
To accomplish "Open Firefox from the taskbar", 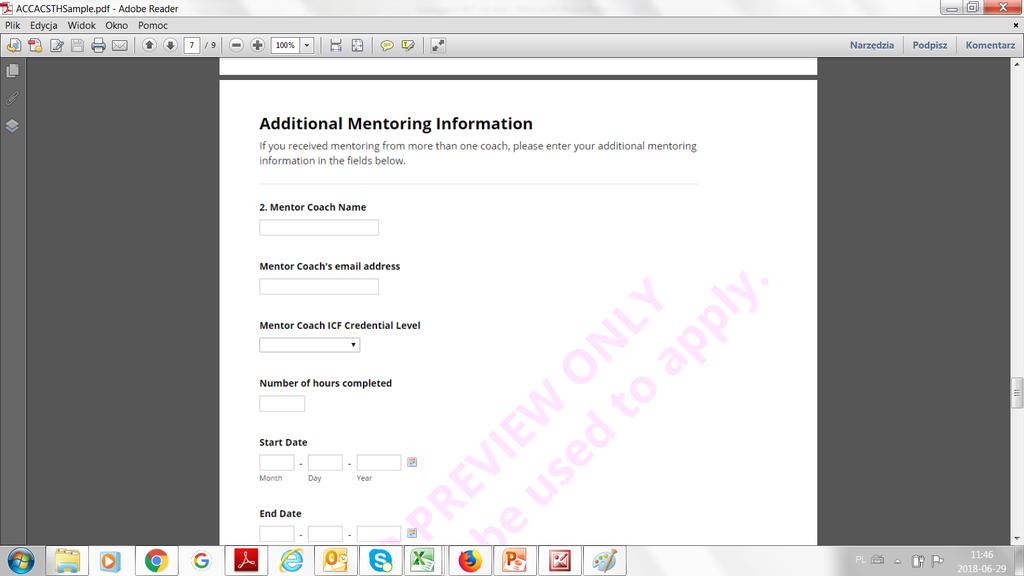I will click(470, 561).
